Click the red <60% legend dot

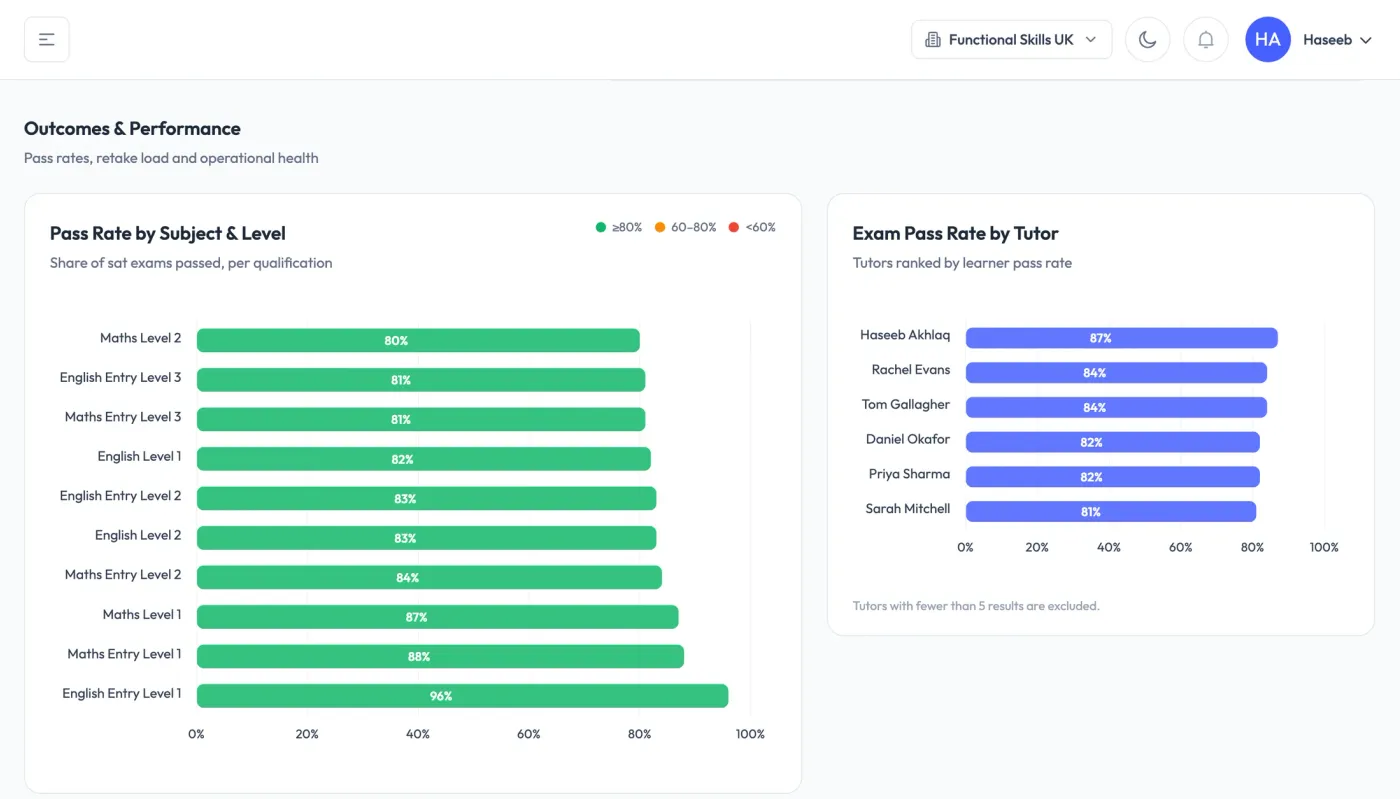(734, 227)
